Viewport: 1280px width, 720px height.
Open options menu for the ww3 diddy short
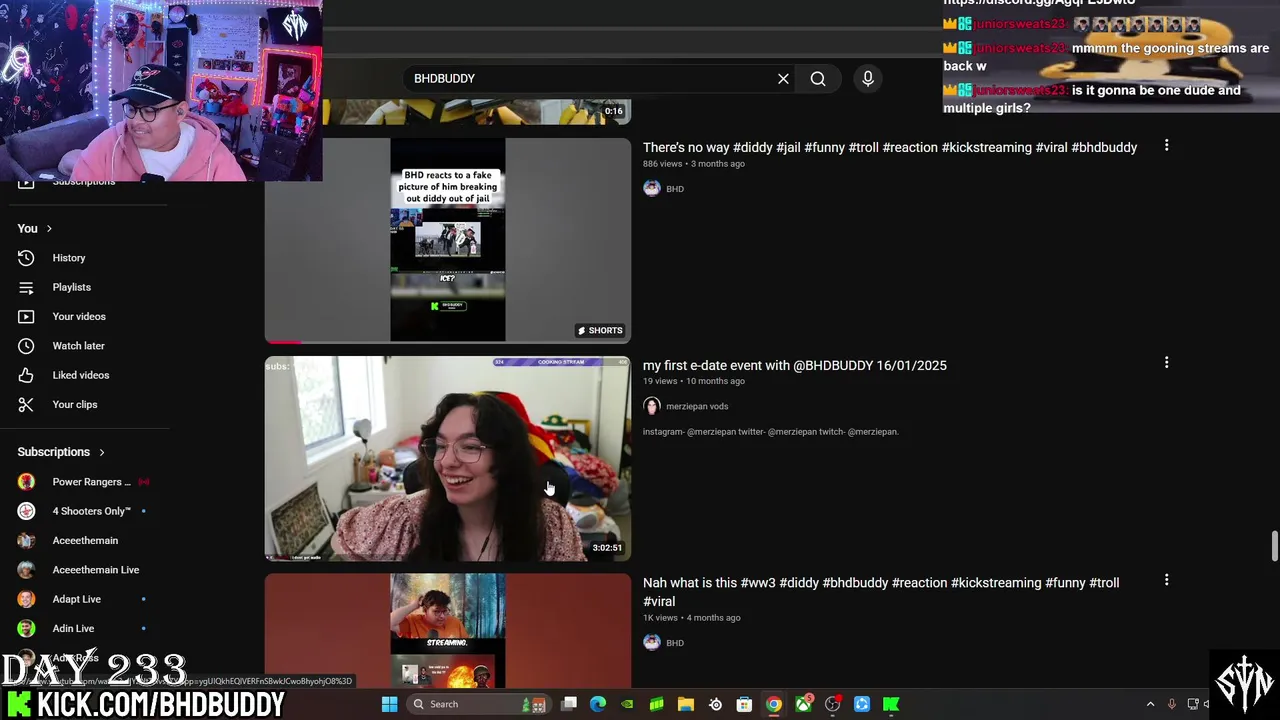click(x=1166, y=580)
